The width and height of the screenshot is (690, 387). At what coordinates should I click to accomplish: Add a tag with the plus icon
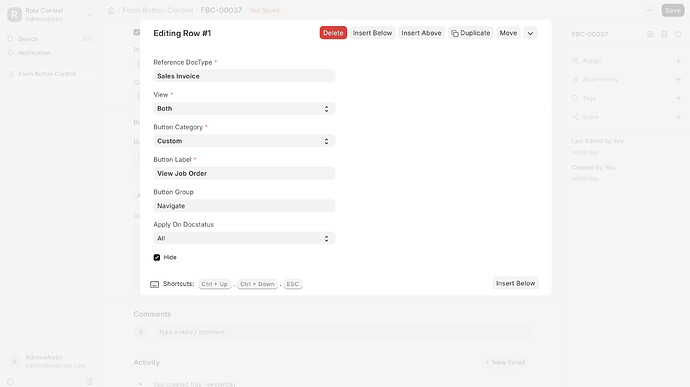pyautogui.click(x=678, y=98)
